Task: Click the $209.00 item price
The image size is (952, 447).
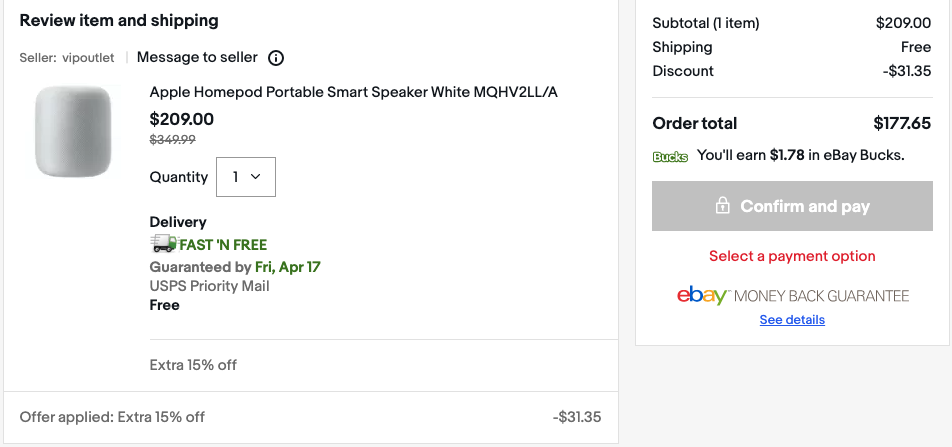Action: [181, 120]
